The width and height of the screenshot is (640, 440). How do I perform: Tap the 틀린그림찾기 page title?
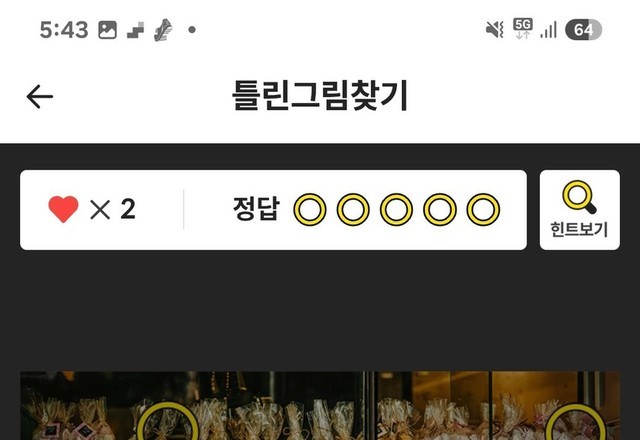point(320,96)
